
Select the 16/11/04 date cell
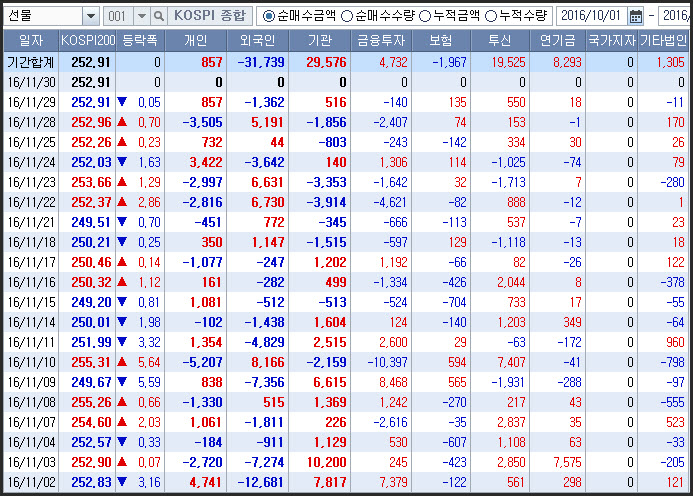tap(32, 443)
